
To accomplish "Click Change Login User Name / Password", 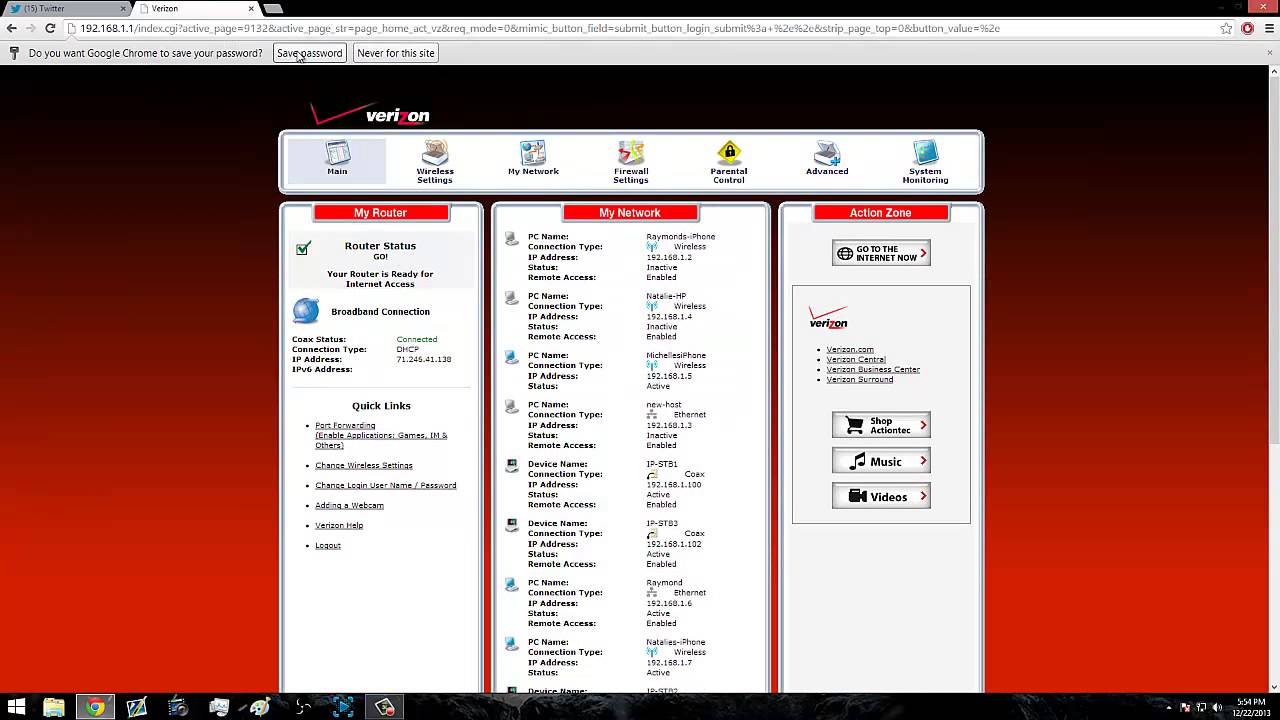I will [386, 485].
